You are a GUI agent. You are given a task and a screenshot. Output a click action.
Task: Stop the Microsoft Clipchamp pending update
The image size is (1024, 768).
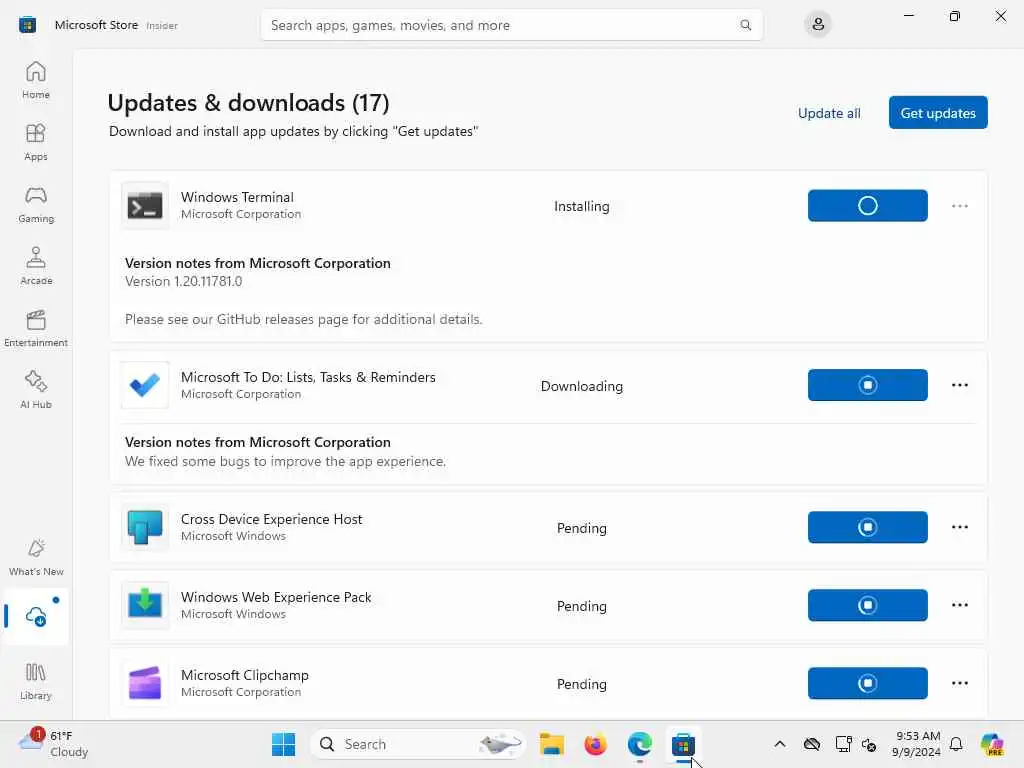(x=867, y=683)
